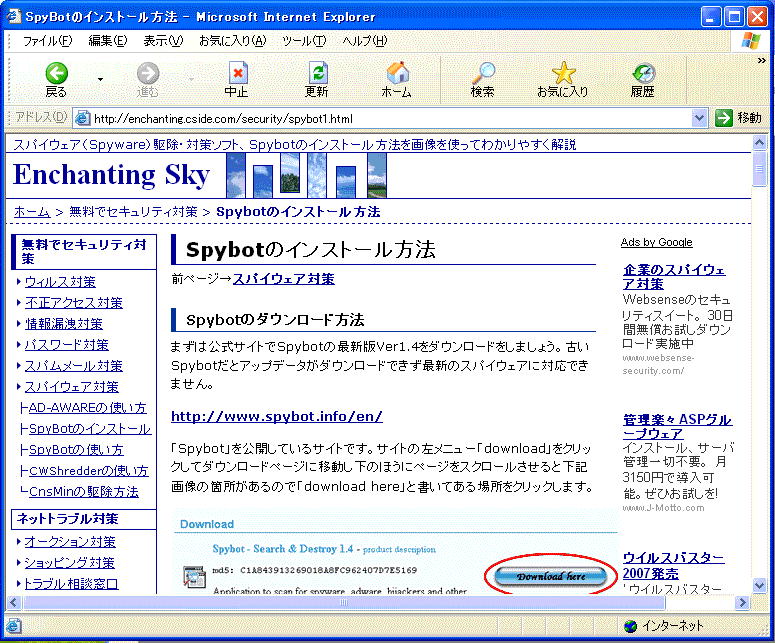Refresh the page with 更新
This screenshot has width=775, height=643.
pos(317,80)
